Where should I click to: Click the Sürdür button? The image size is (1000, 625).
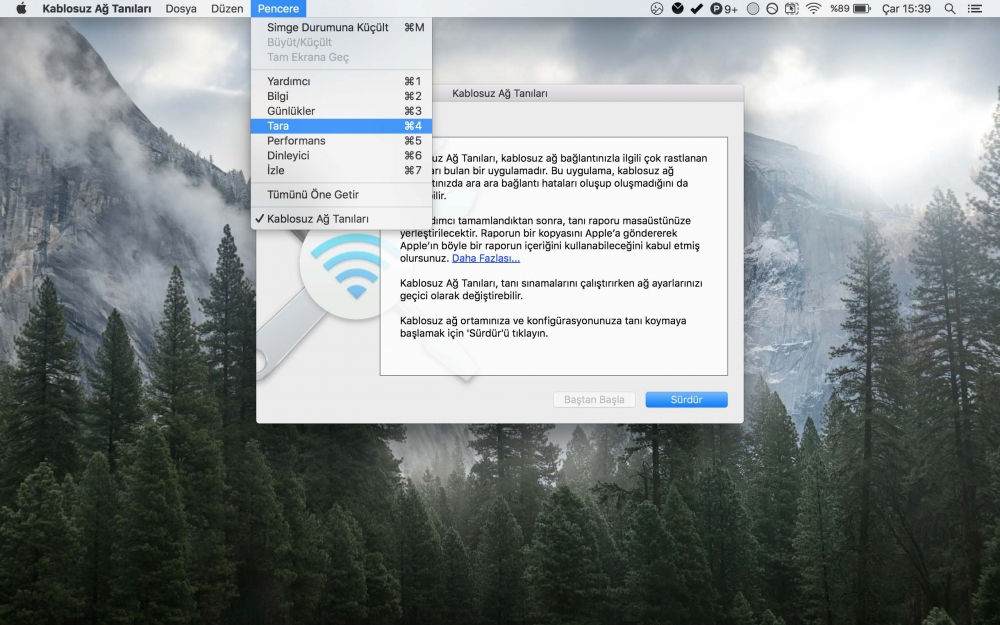point(686,400)
